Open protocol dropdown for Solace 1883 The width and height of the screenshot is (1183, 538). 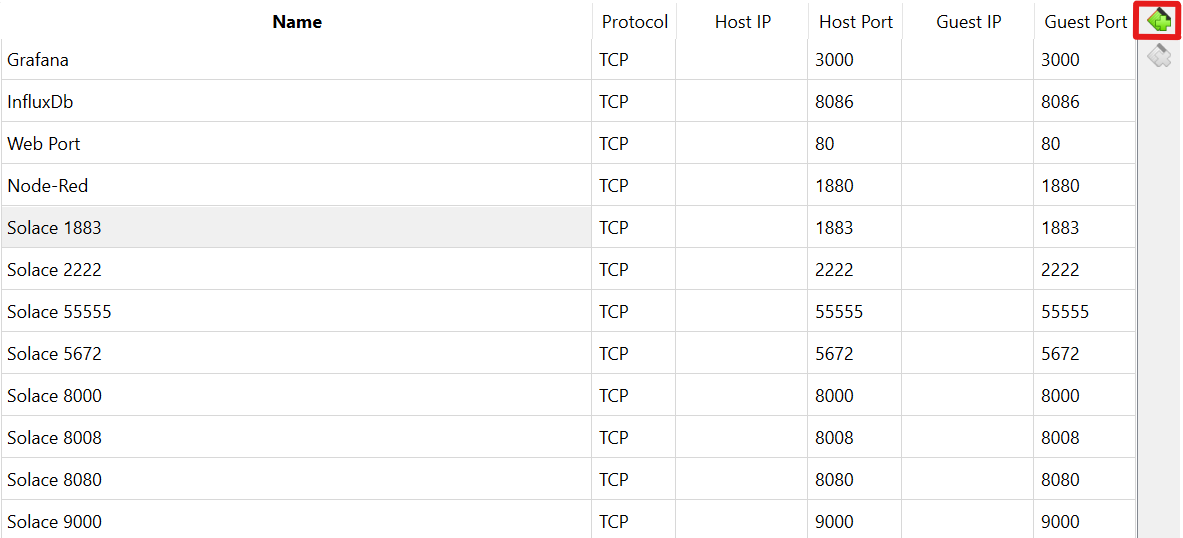tap(633, 228)
